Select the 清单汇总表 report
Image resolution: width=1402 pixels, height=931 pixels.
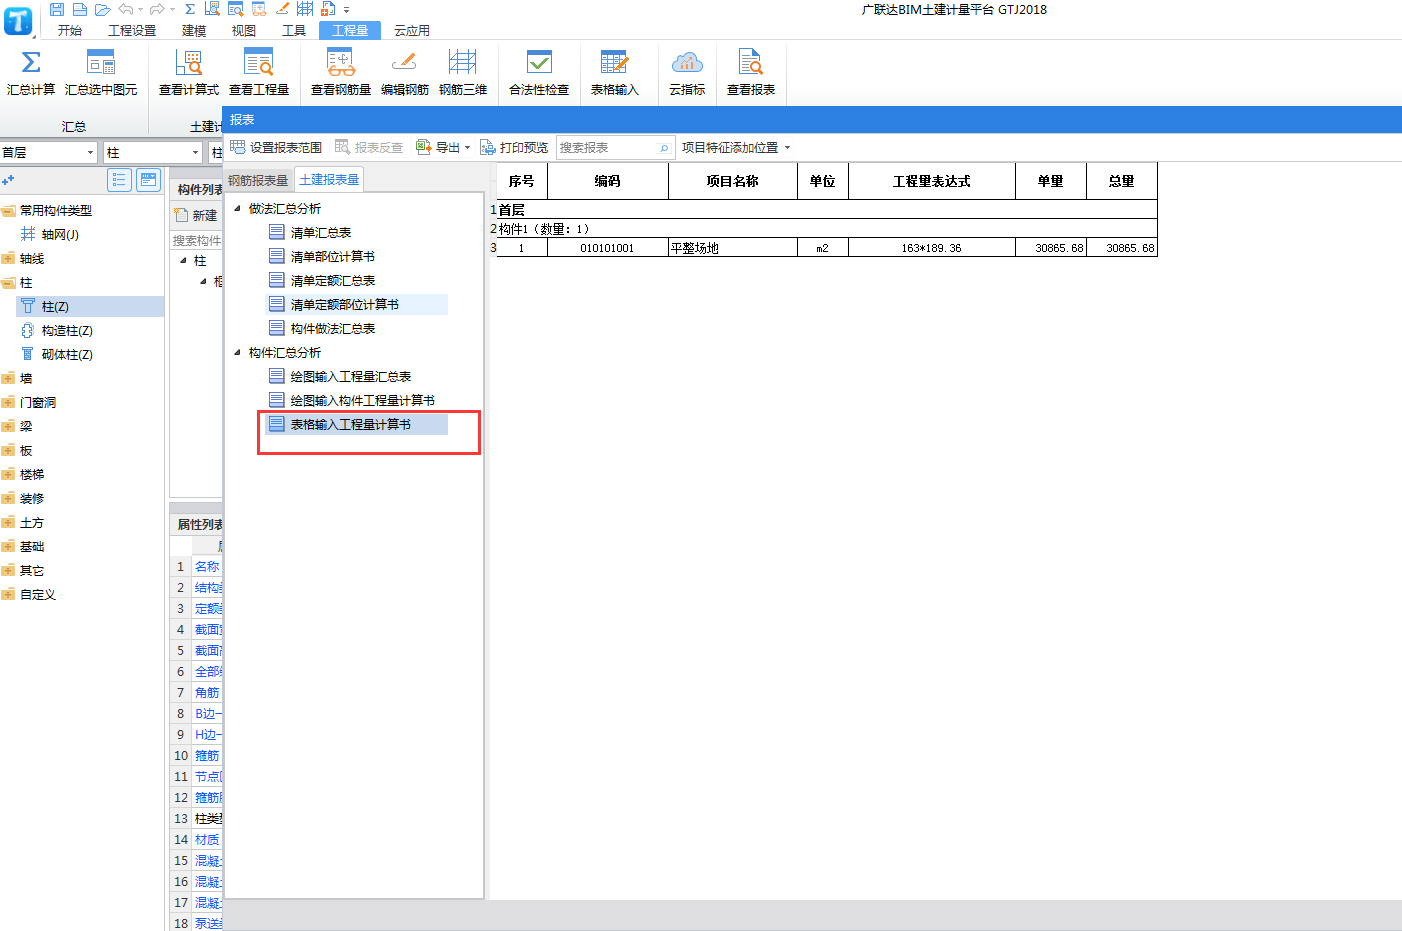coord(320,232)
